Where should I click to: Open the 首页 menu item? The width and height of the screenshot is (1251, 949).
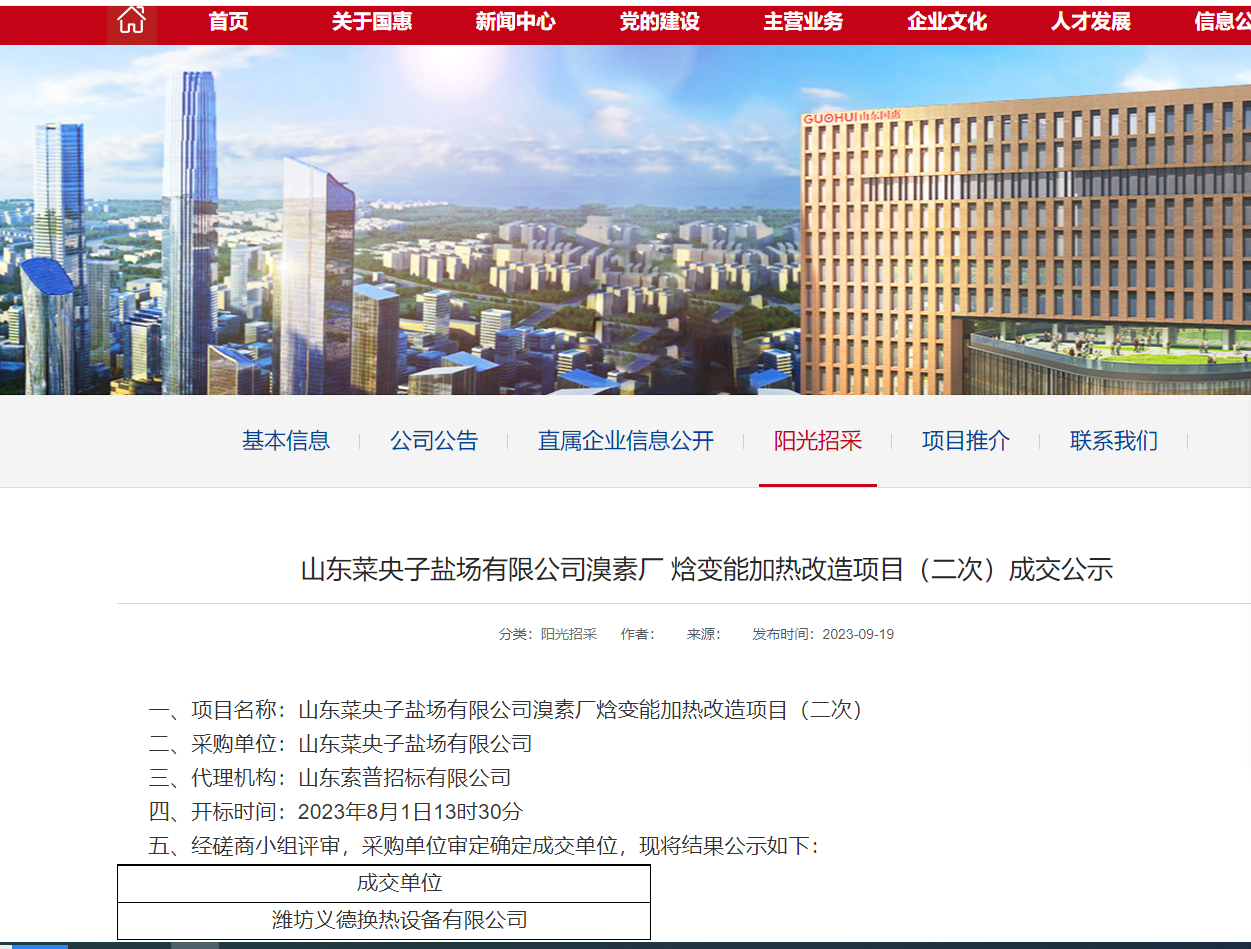(x=228, y=22)
